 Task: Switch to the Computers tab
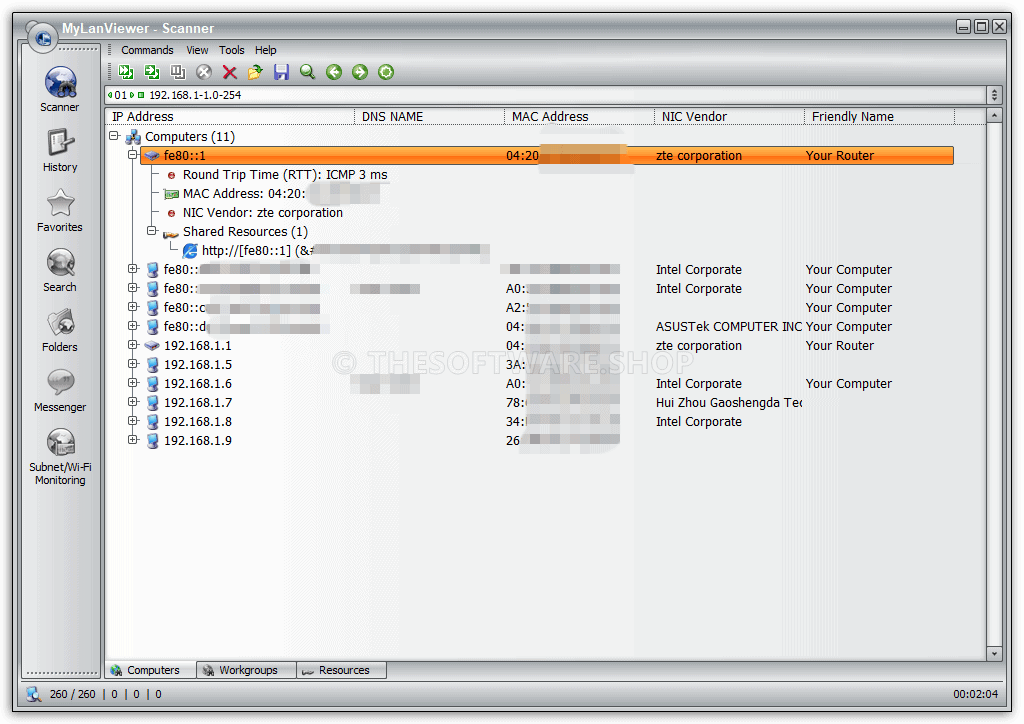click(150, 670)
